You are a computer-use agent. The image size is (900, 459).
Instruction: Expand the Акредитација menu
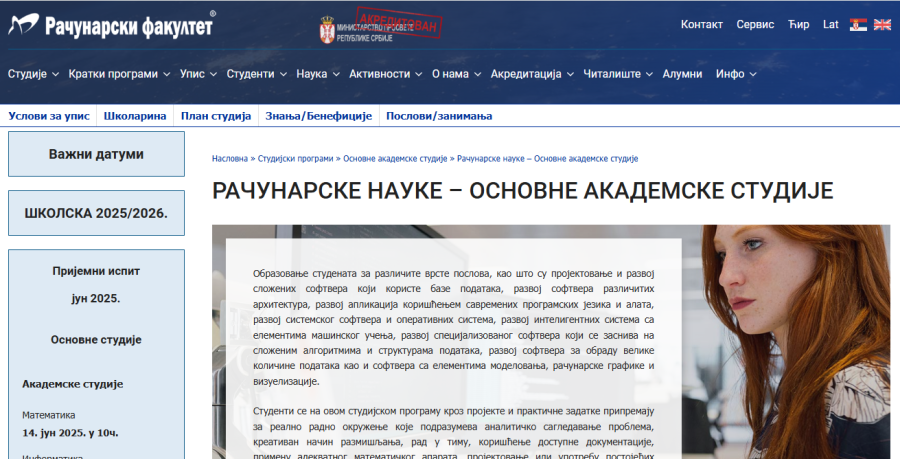pyautogui.click(x=532, y=74)
